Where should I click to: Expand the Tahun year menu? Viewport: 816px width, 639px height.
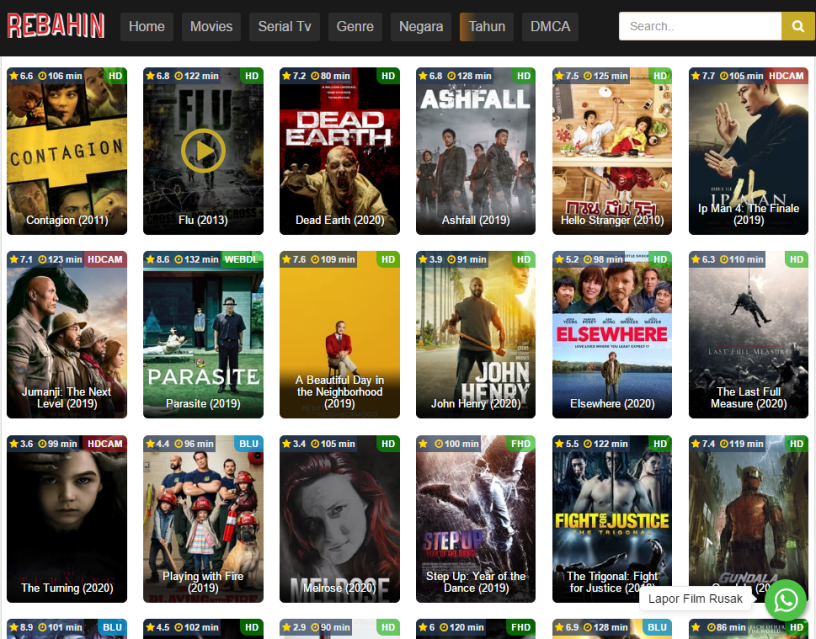[x=486, y=27]
